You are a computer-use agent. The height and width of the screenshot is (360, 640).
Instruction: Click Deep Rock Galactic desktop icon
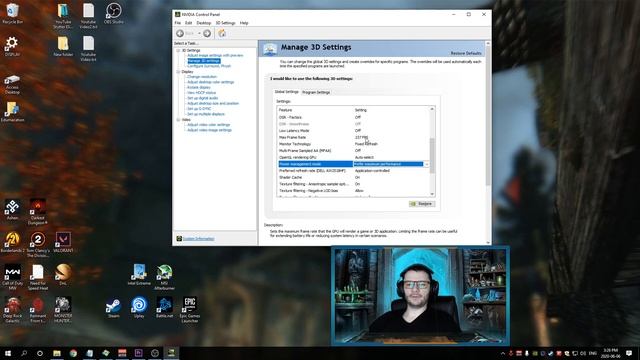(12, 310)
